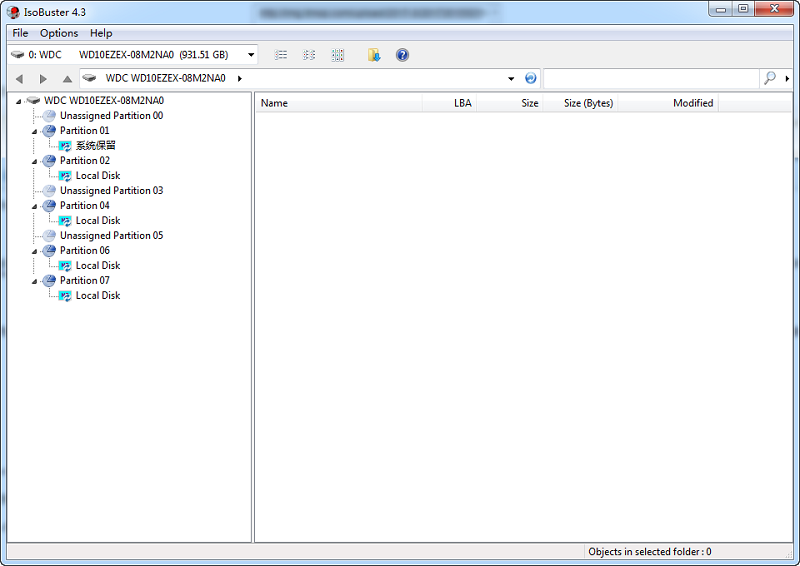The height and width of the screenshot is (566, 800).
Task: Select the 系统保留 volume
Action: click(x=95, y=146)
